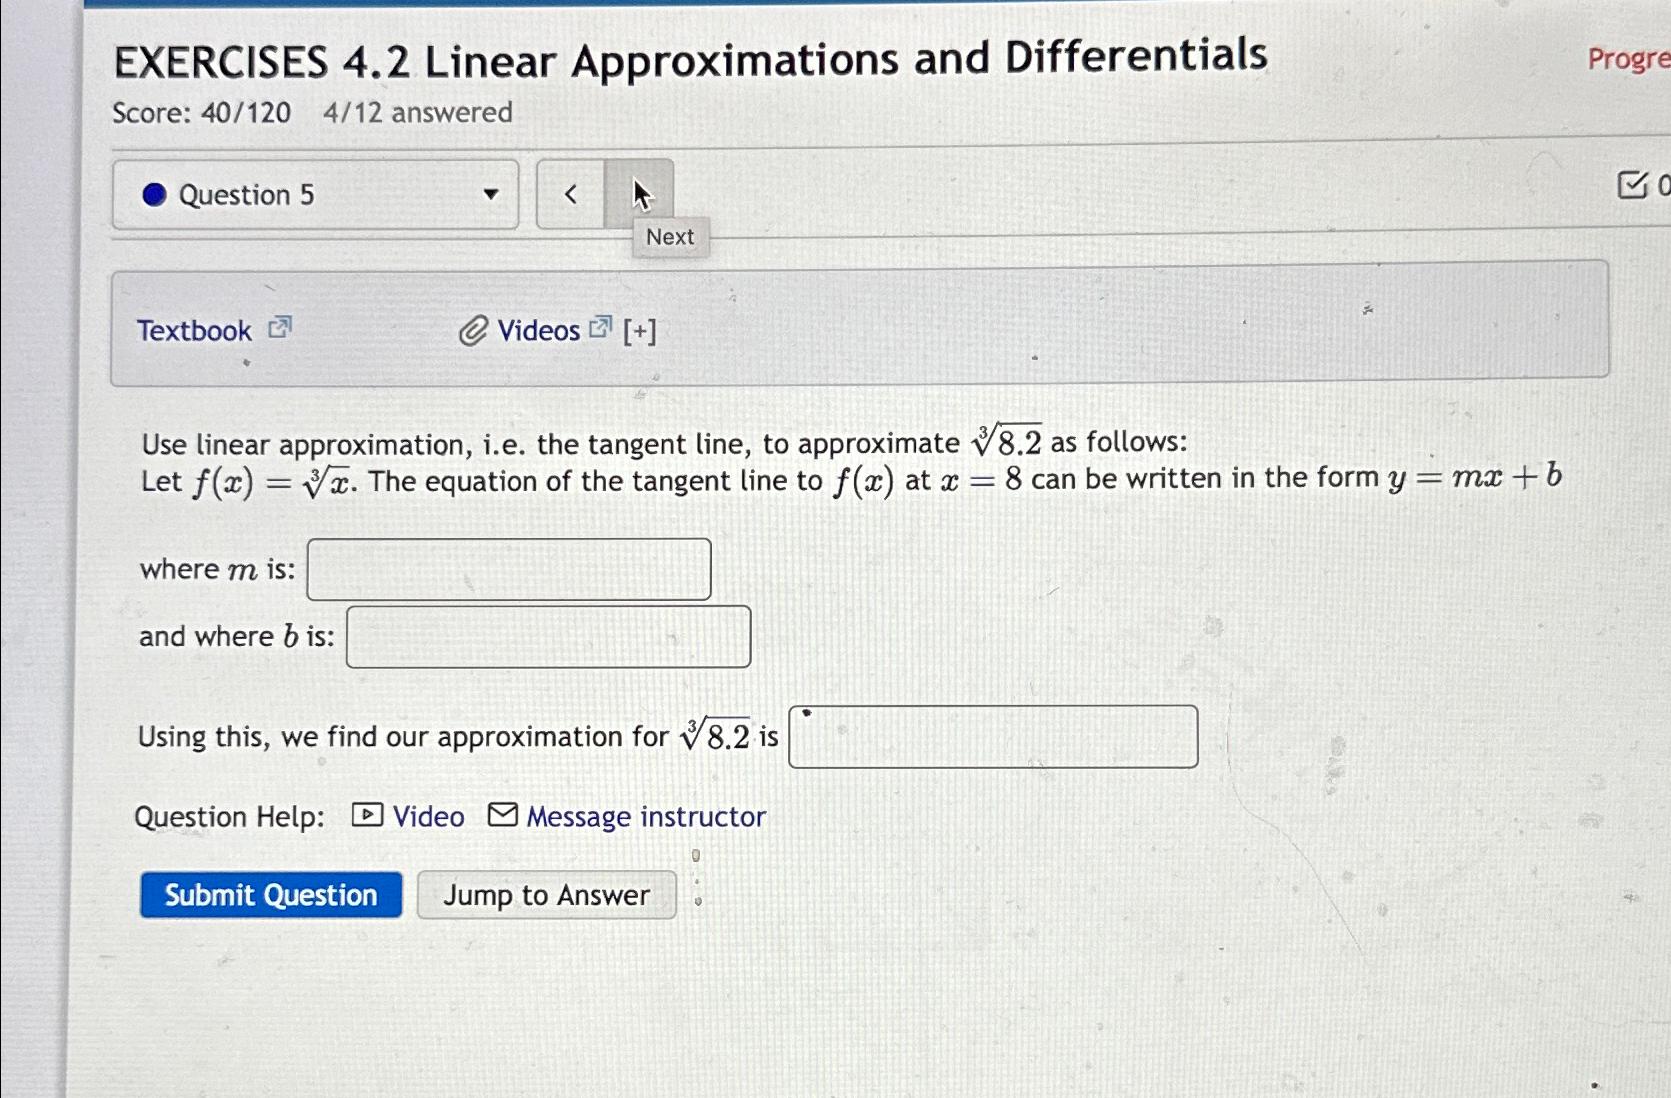Click the video play icon in Question Help

tap(367, 815)
